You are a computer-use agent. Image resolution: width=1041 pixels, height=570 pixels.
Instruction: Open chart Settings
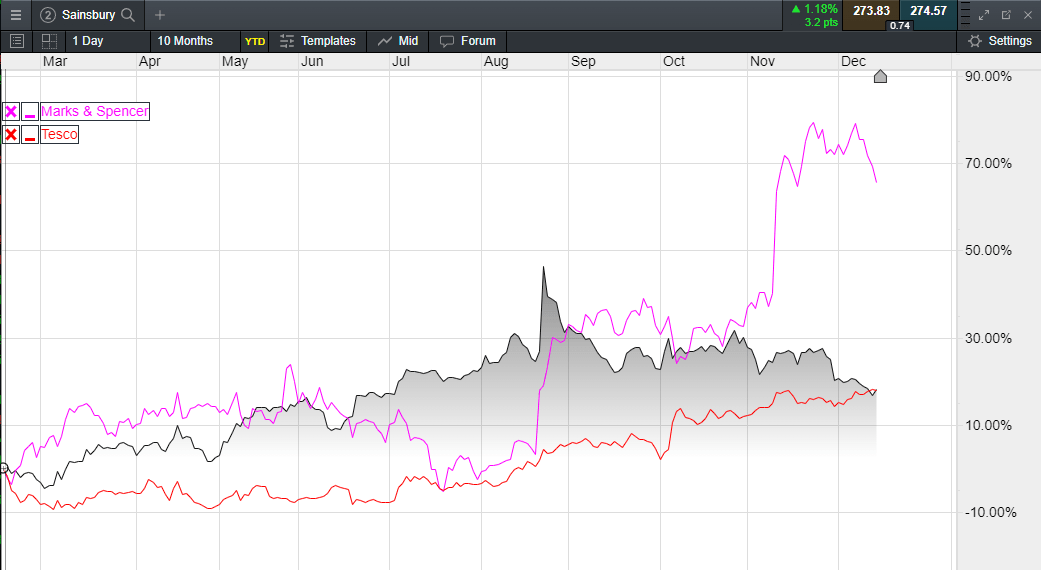coord(999,41)
